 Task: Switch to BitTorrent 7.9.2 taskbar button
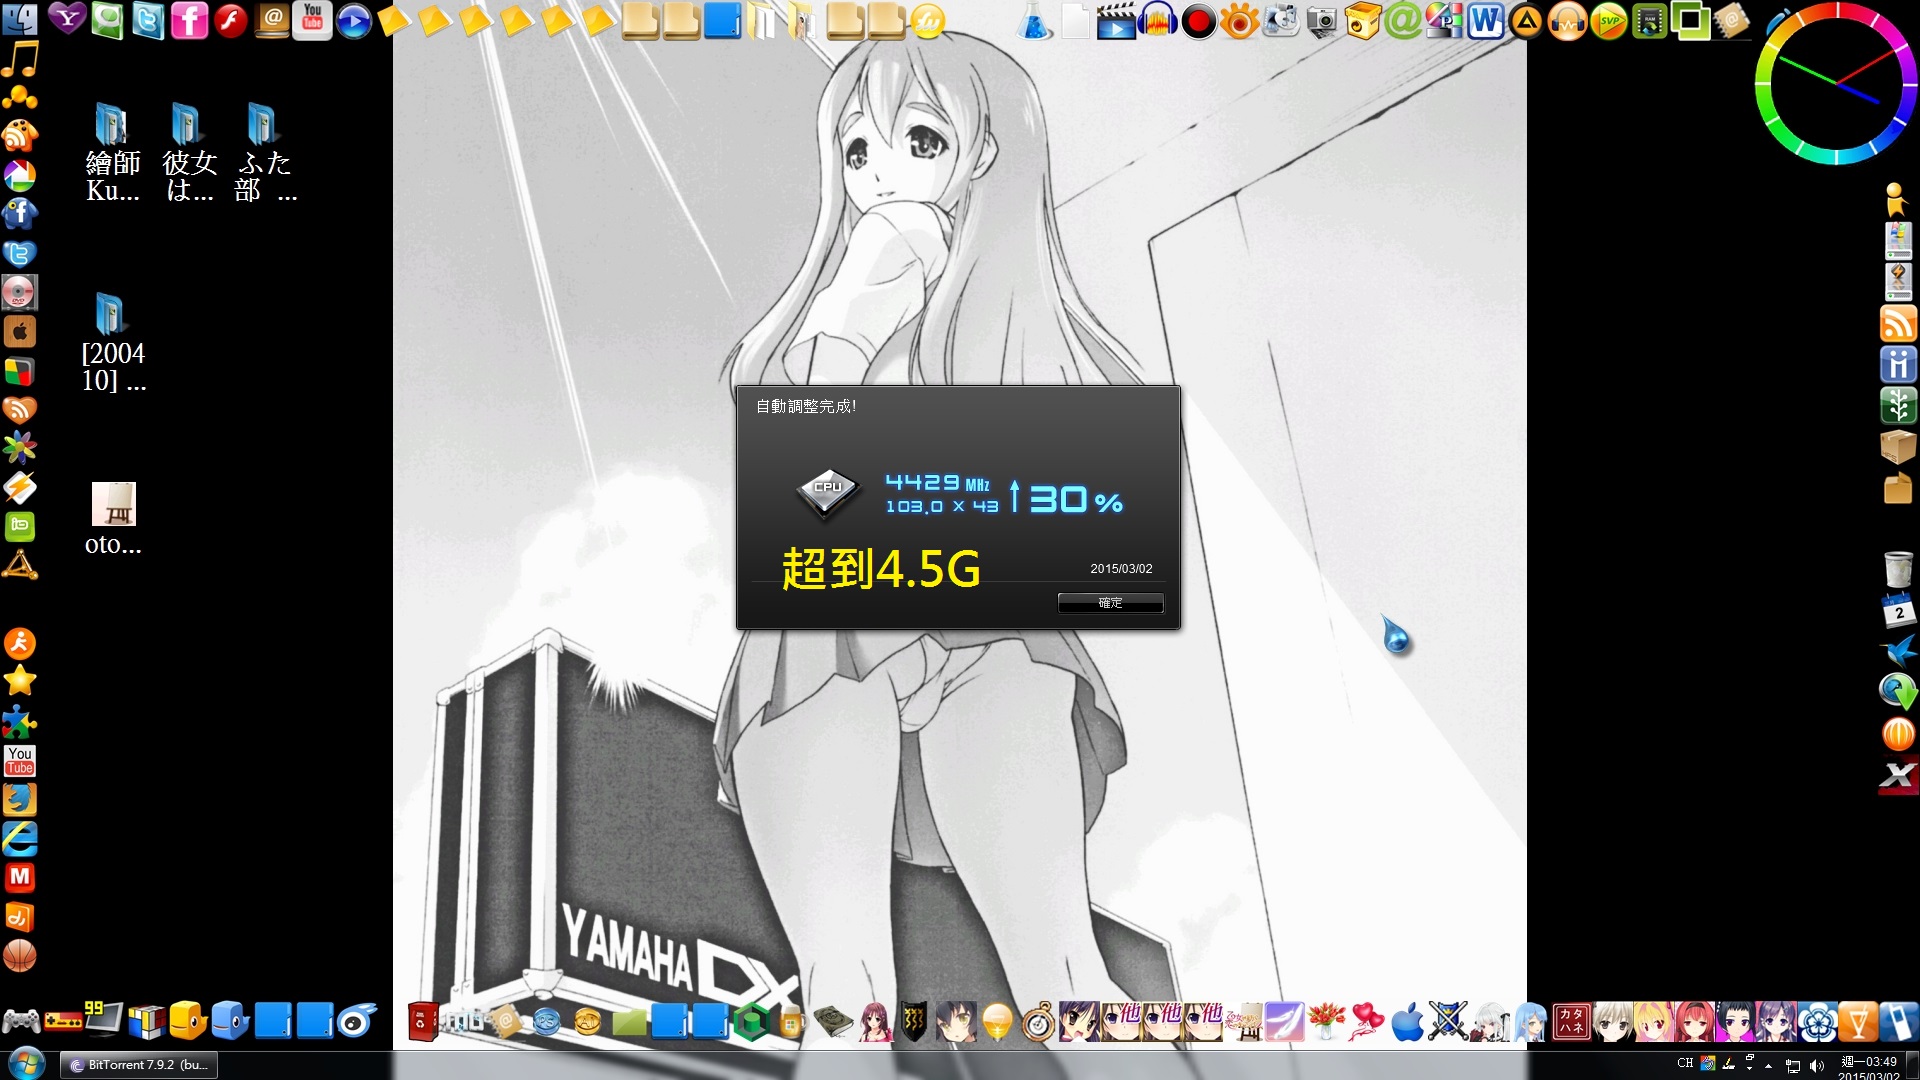pyautogui.click(x=139, y=1065)
